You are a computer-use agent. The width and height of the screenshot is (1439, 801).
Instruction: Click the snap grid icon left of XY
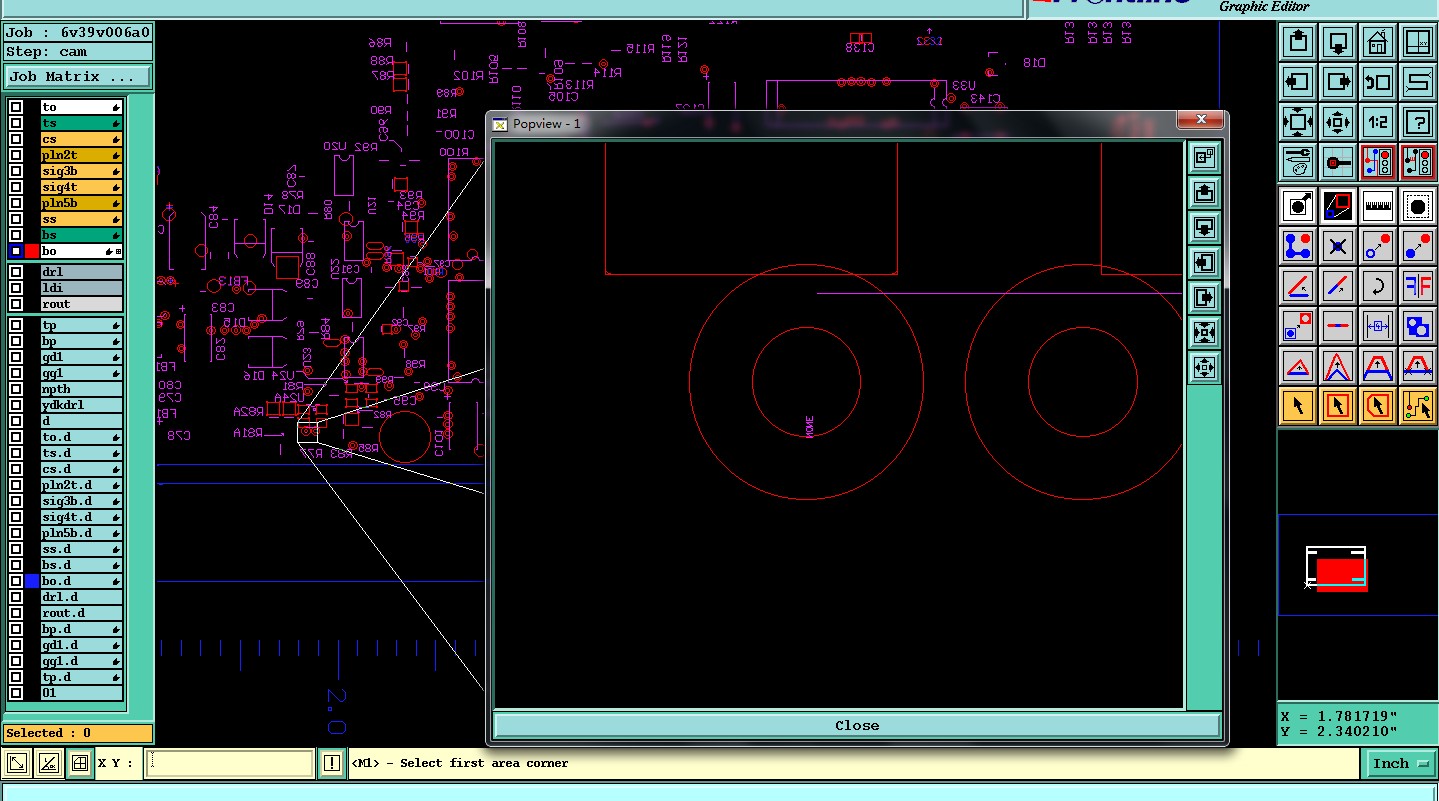[81, 764]
